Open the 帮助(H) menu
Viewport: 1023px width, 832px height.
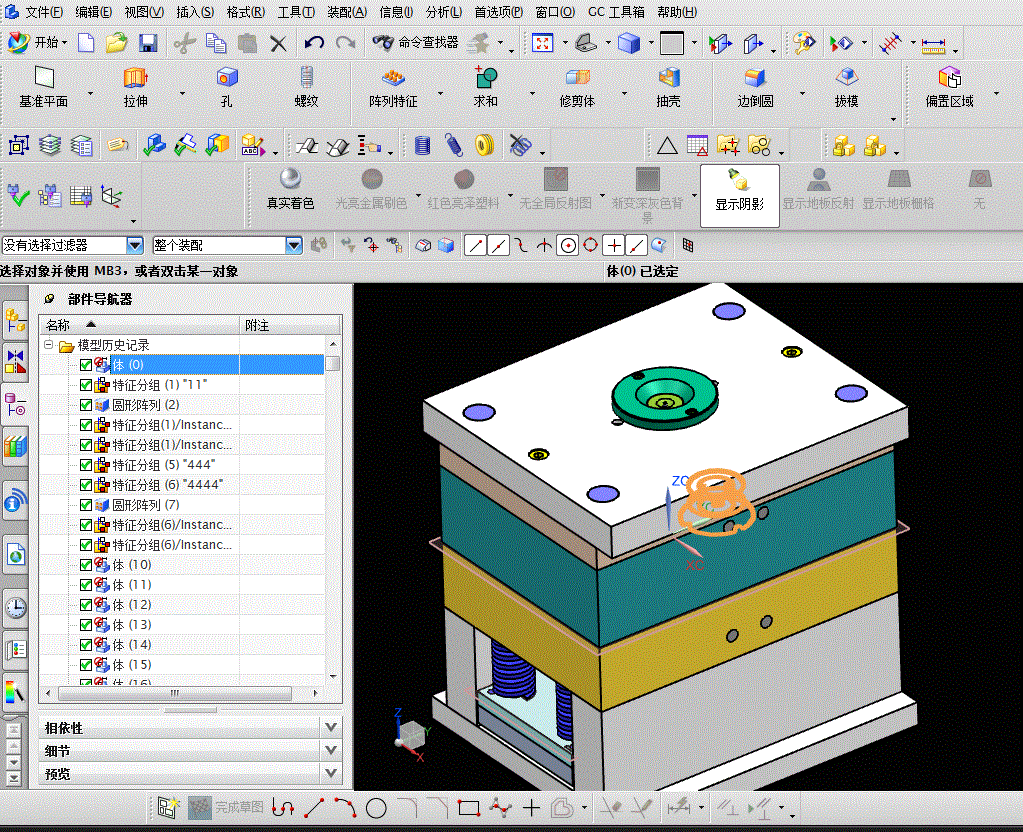(677, 12)
